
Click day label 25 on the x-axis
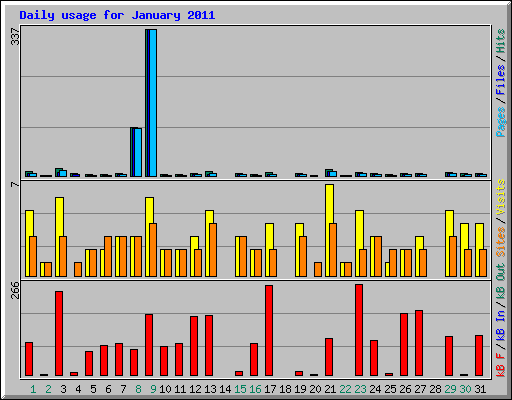(390, 389)
